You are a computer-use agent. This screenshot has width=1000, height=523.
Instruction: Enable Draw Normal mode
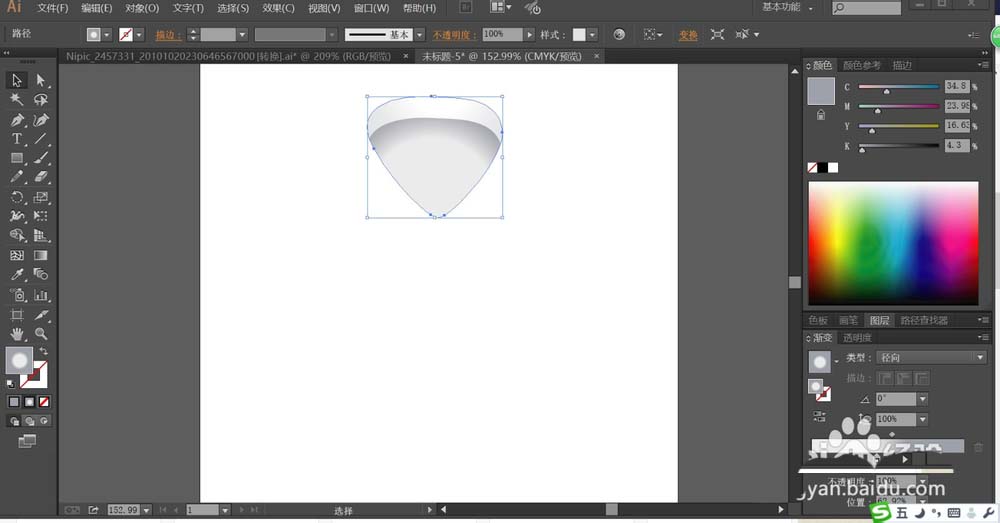point(14,421)
